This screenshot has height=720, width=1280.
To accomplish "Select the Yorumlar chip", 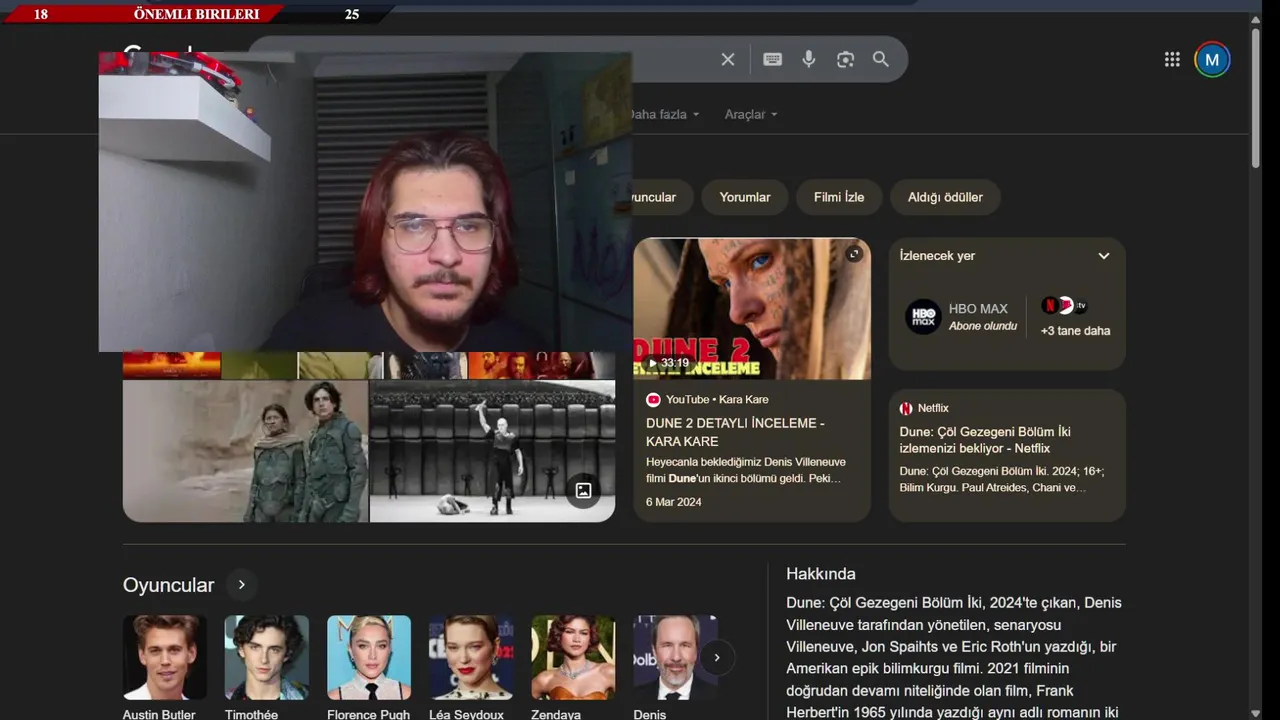I will (745, 197).
